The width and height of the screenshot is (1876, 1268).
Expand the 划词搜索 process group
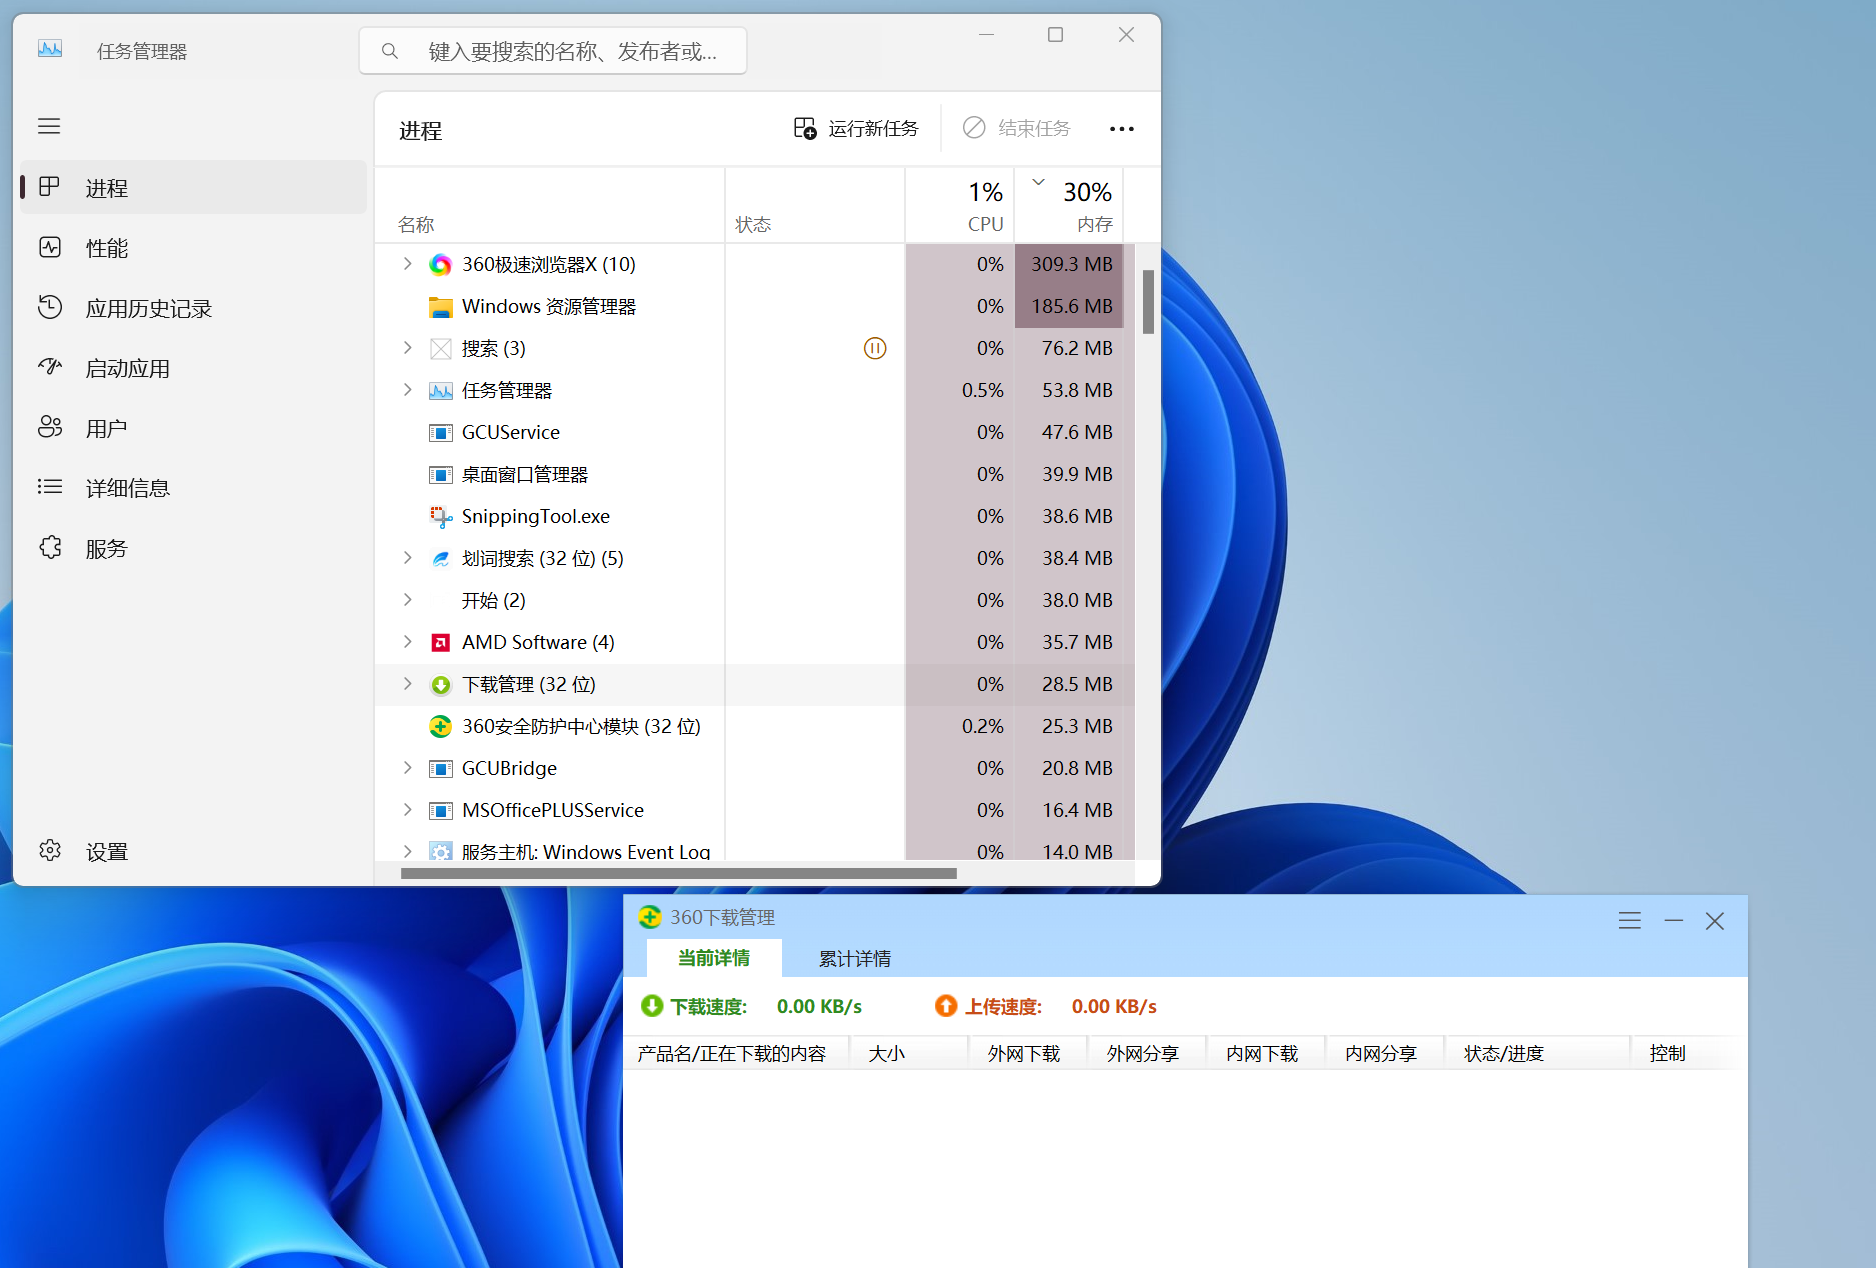(407, 558)
